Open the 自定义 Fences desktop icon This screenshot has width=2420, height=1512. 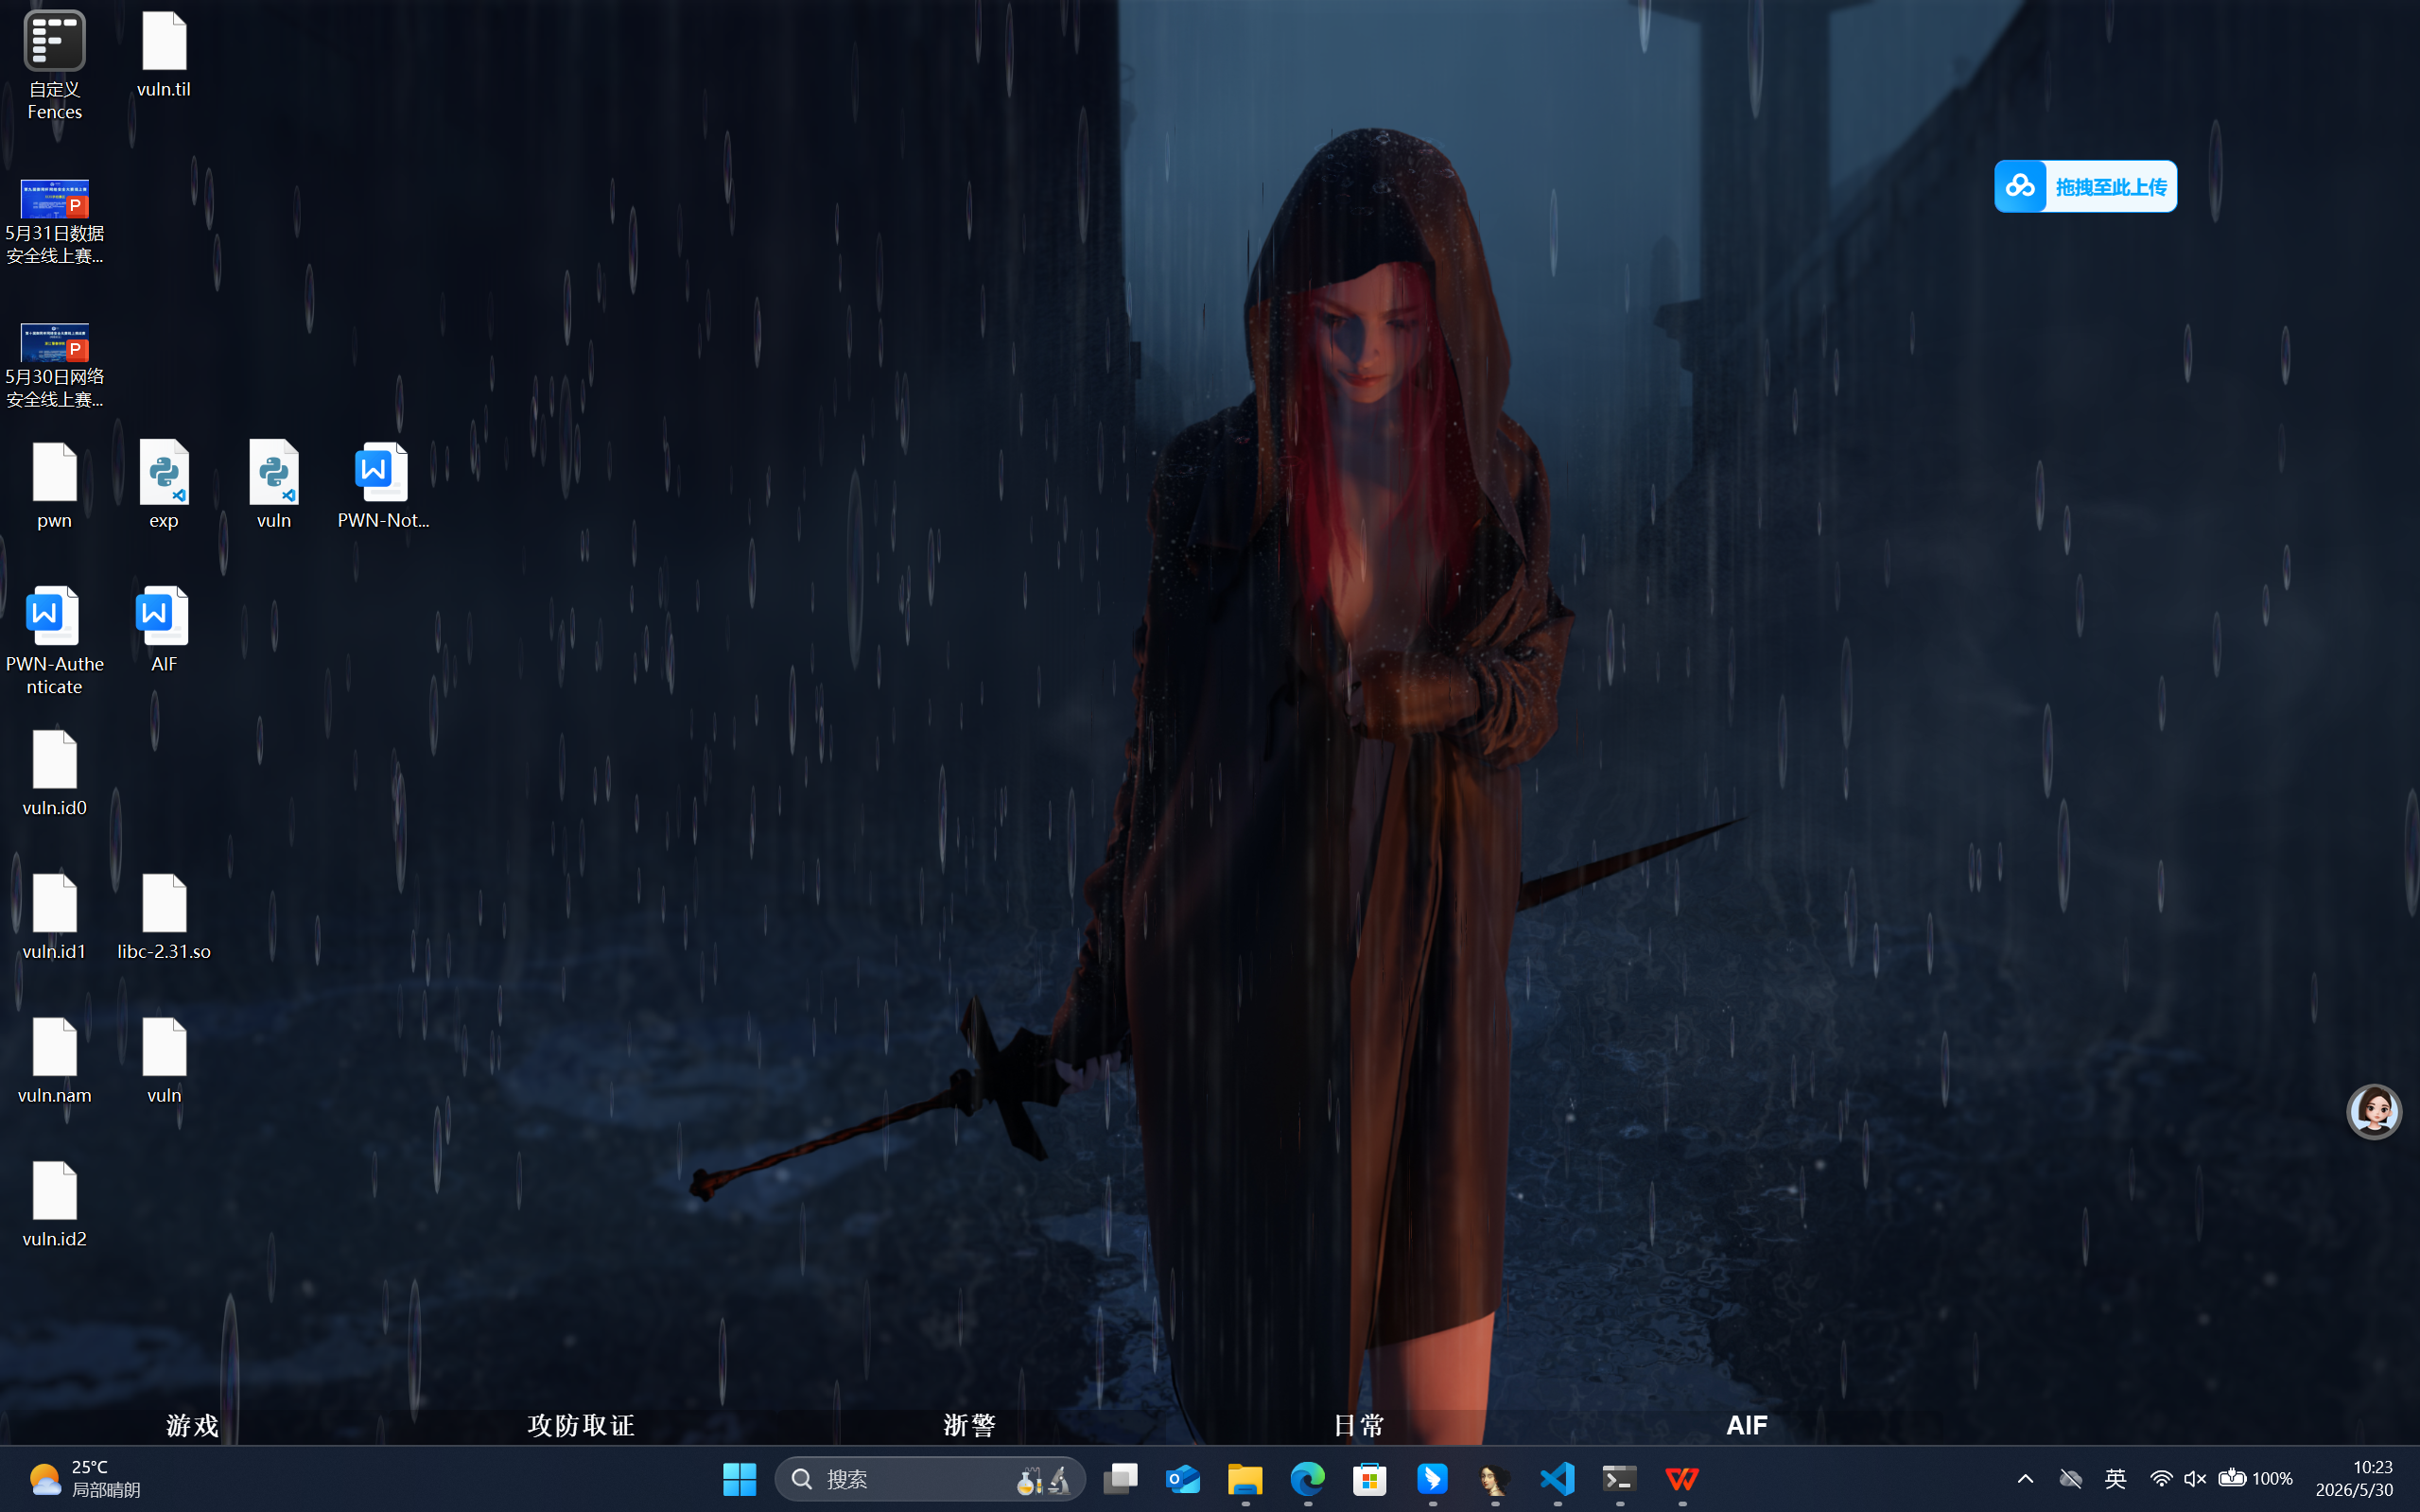(54, 65)
